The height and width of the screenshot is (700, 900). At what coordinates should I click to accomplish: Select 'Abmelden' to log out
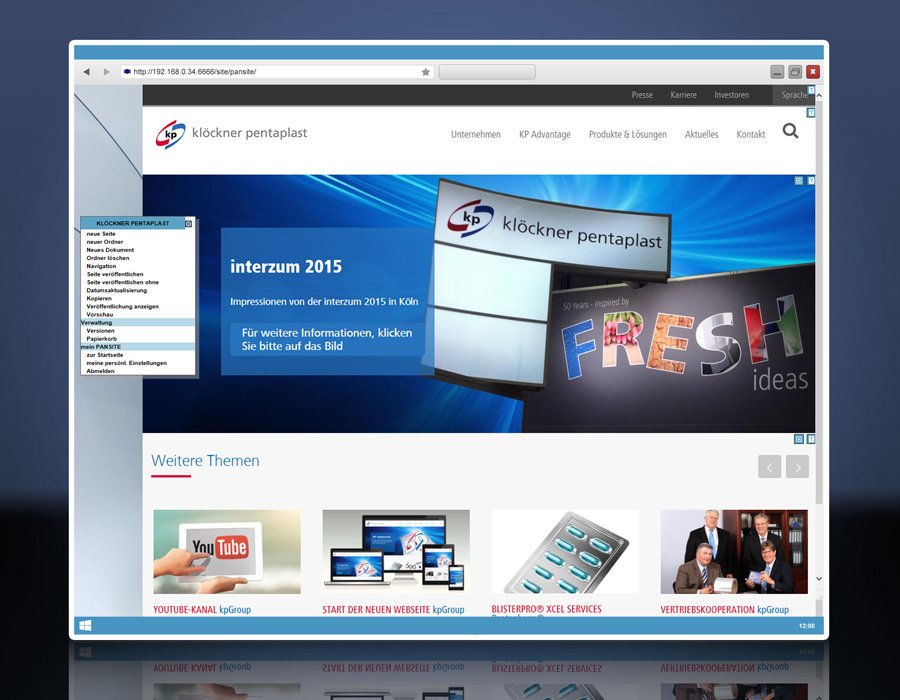pos(100,371)
